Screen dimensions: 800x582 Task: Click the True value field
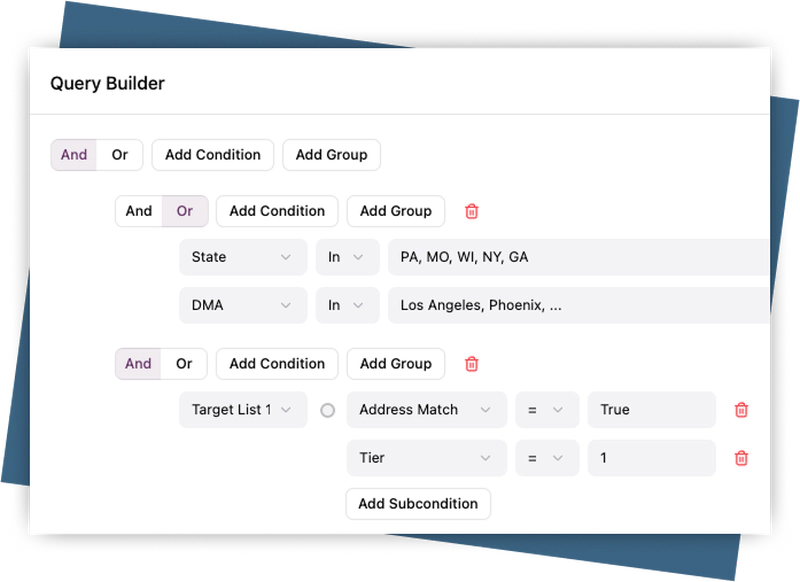pyautogui.click(x=652, y=410)
